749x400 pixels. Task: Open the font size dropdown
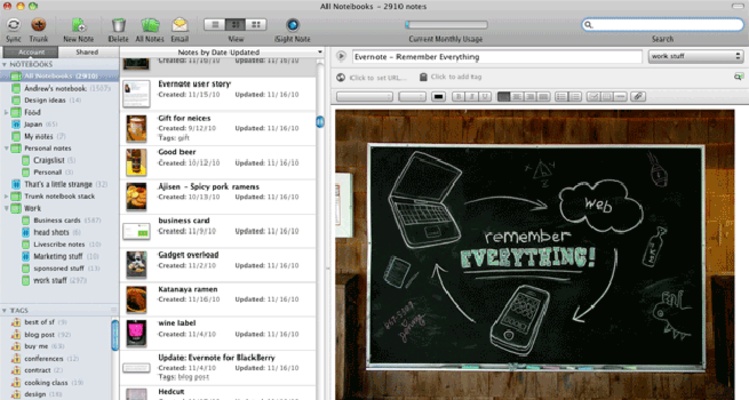pyautogui.click(x=412, y=97)
